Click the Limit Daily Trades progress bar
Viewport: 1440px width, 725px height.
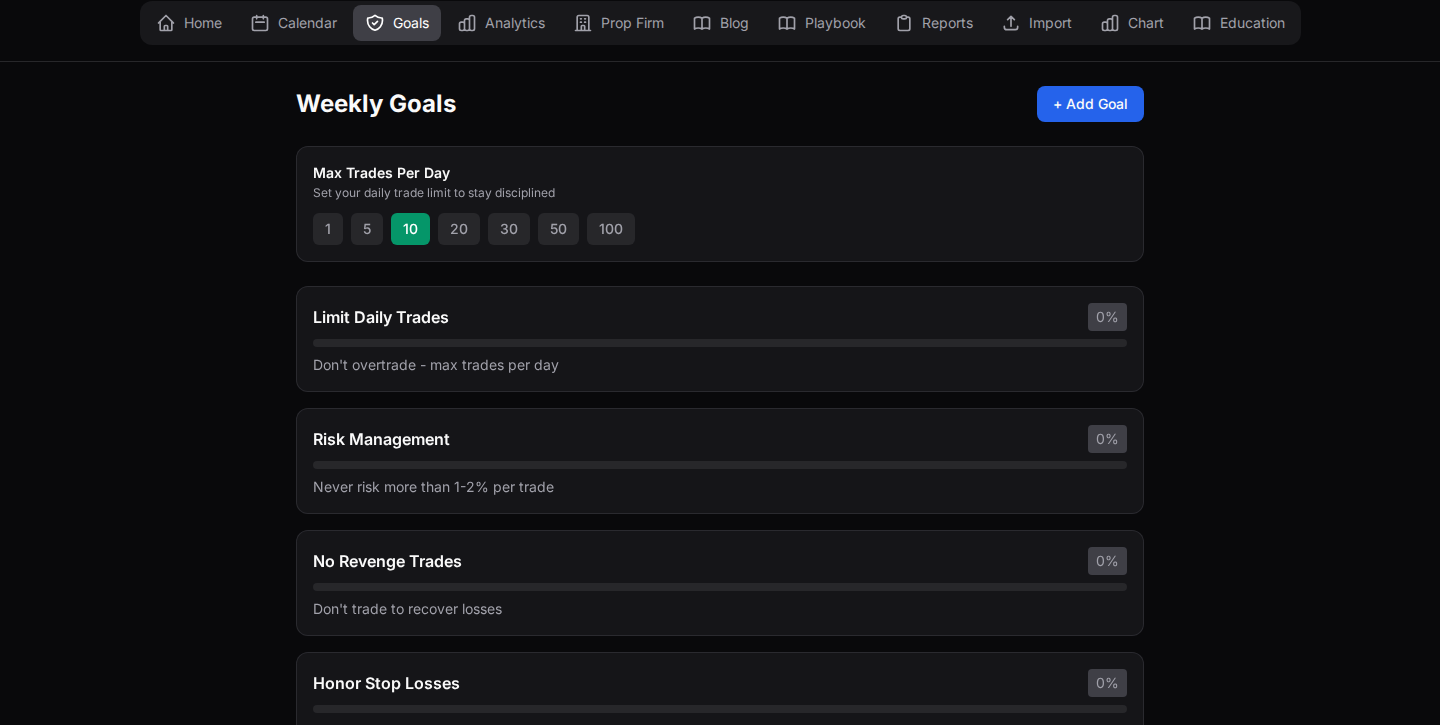[x=720, y=342]
